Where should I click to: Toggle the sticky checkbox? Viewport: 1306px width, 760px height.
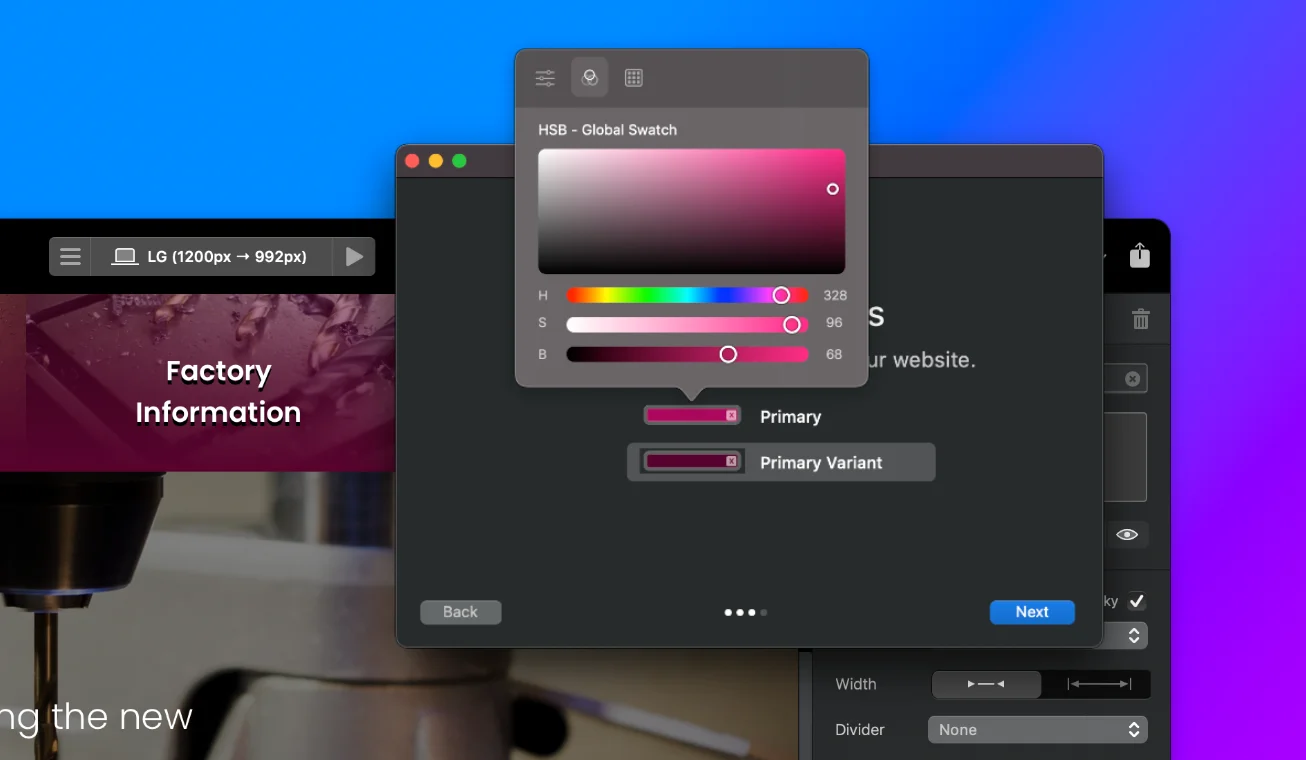[x=1136, y=602]
